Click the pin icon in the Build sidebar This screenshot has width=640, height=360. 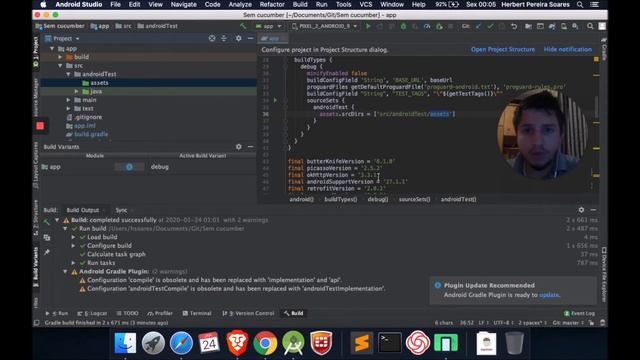(47, 252)
